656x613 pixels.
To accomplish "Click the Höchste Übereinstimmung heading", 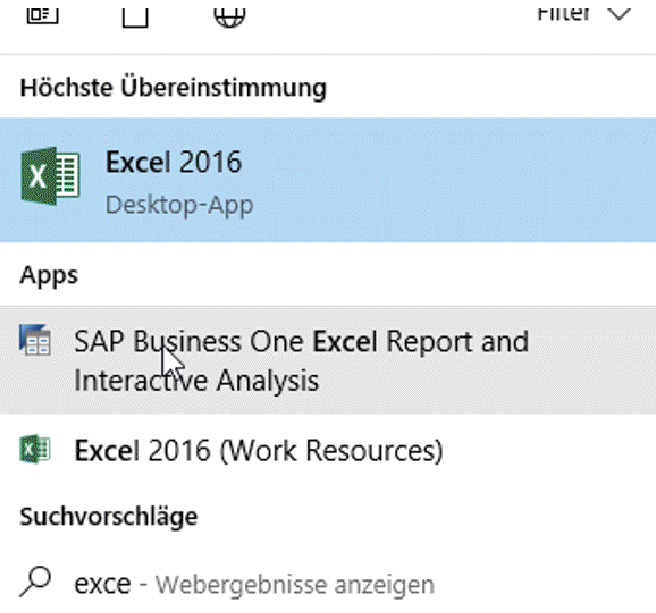I will 173,87.
